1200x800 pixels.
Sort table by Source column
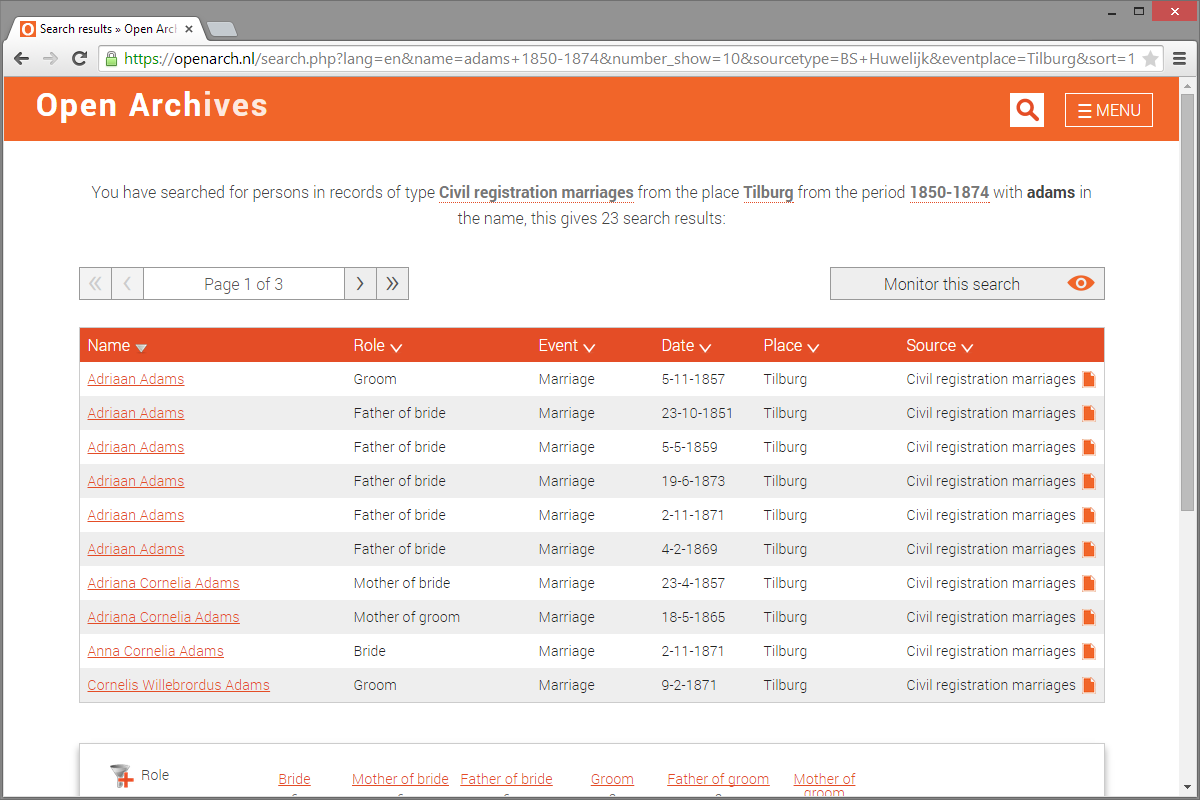tap(940, 346)
